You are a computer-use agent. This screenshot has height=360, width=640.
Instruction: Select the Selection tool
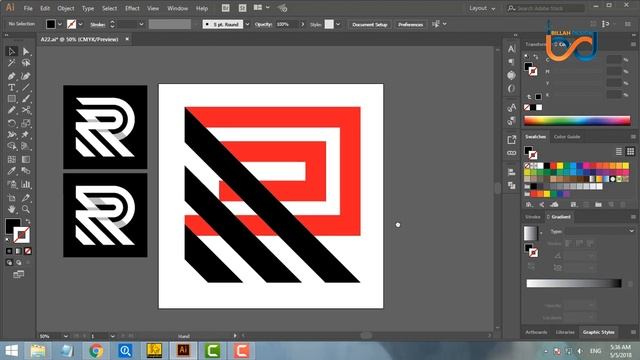(x=11, y=51)
